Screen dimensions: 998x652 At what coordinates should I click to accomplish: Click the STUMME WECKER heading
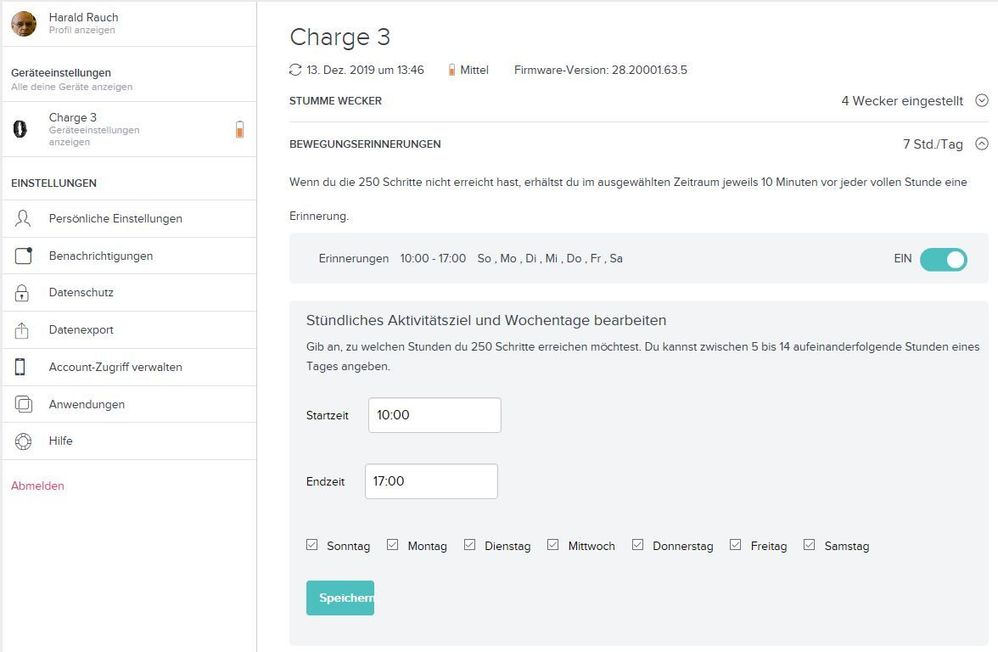point(335,101)
